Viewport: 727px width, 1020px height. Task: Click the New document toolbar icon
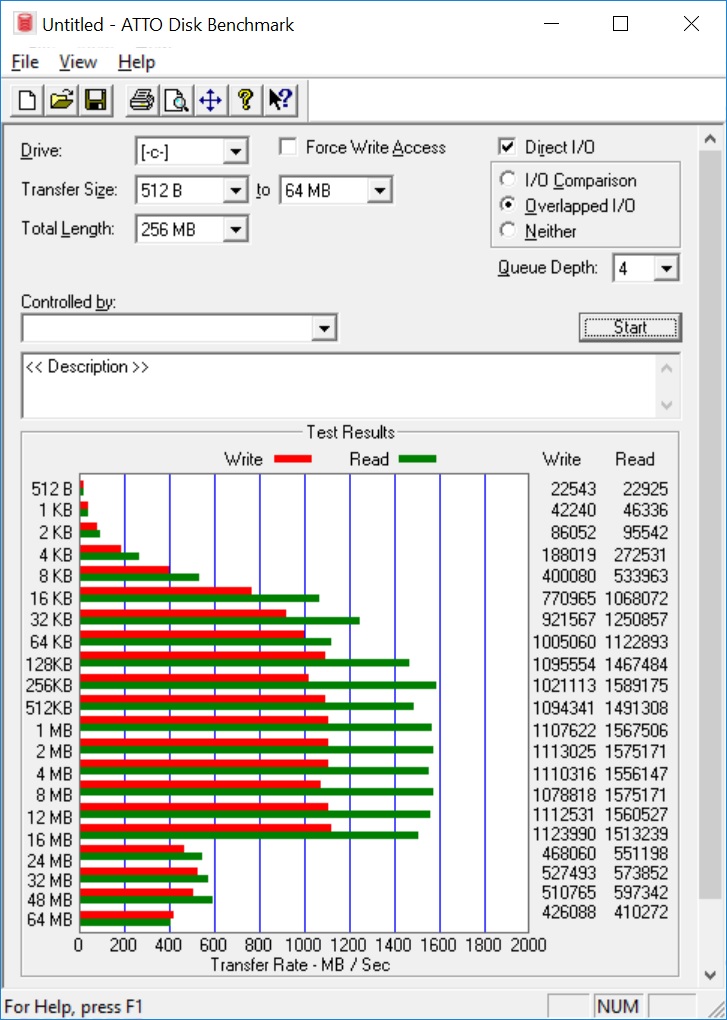coord(29,99)
